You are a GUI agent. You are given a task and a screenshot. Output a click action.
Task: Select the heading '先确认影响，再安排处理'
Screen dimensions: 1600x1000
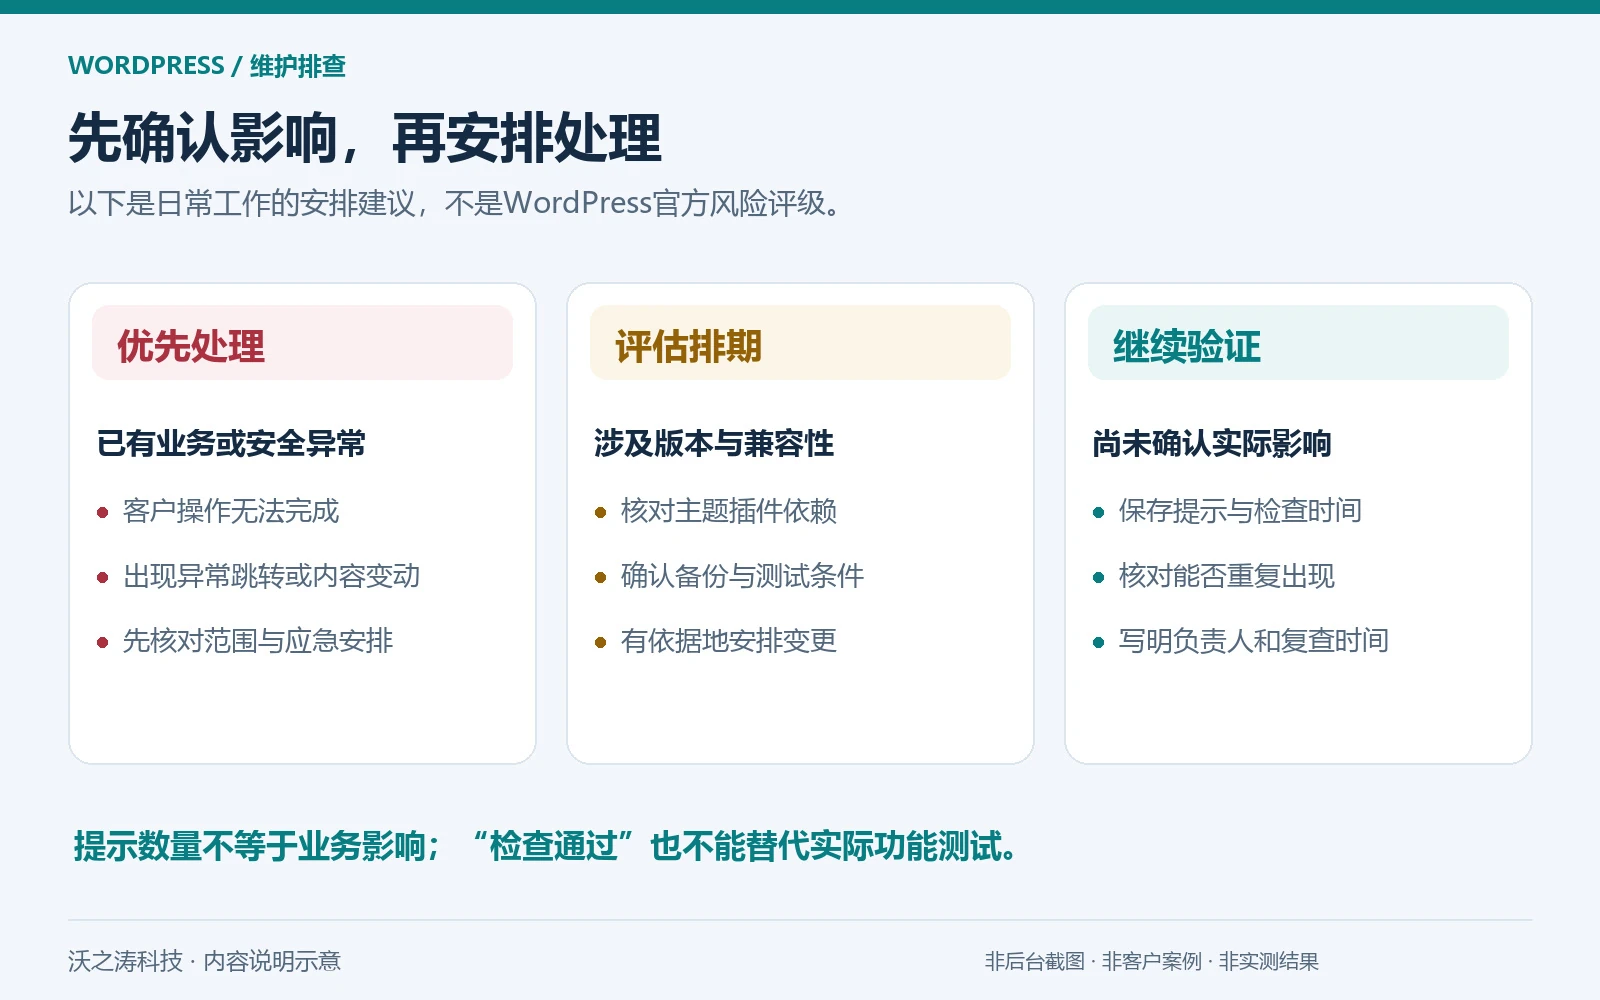click(365, 138)
